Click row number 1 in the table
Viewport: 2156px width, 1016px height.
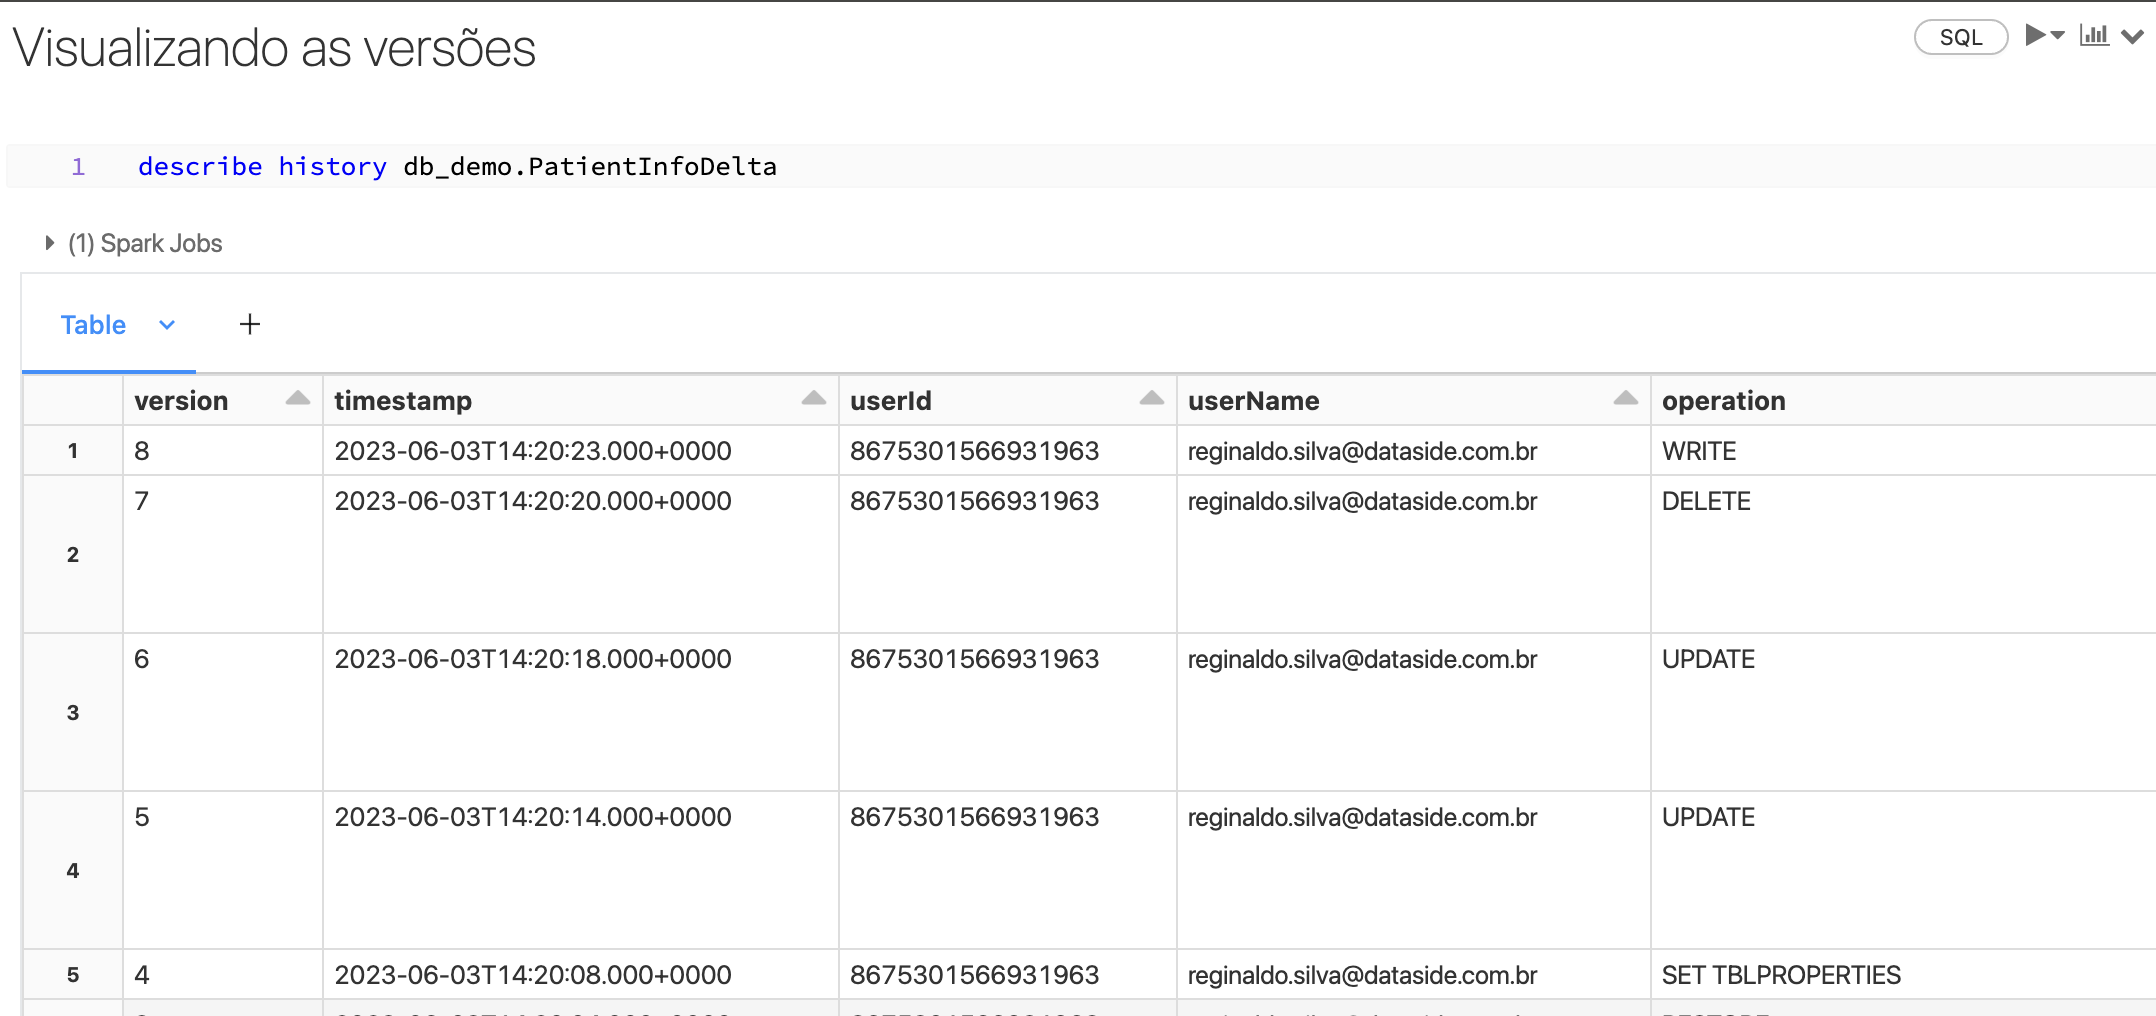coord(73,451)
